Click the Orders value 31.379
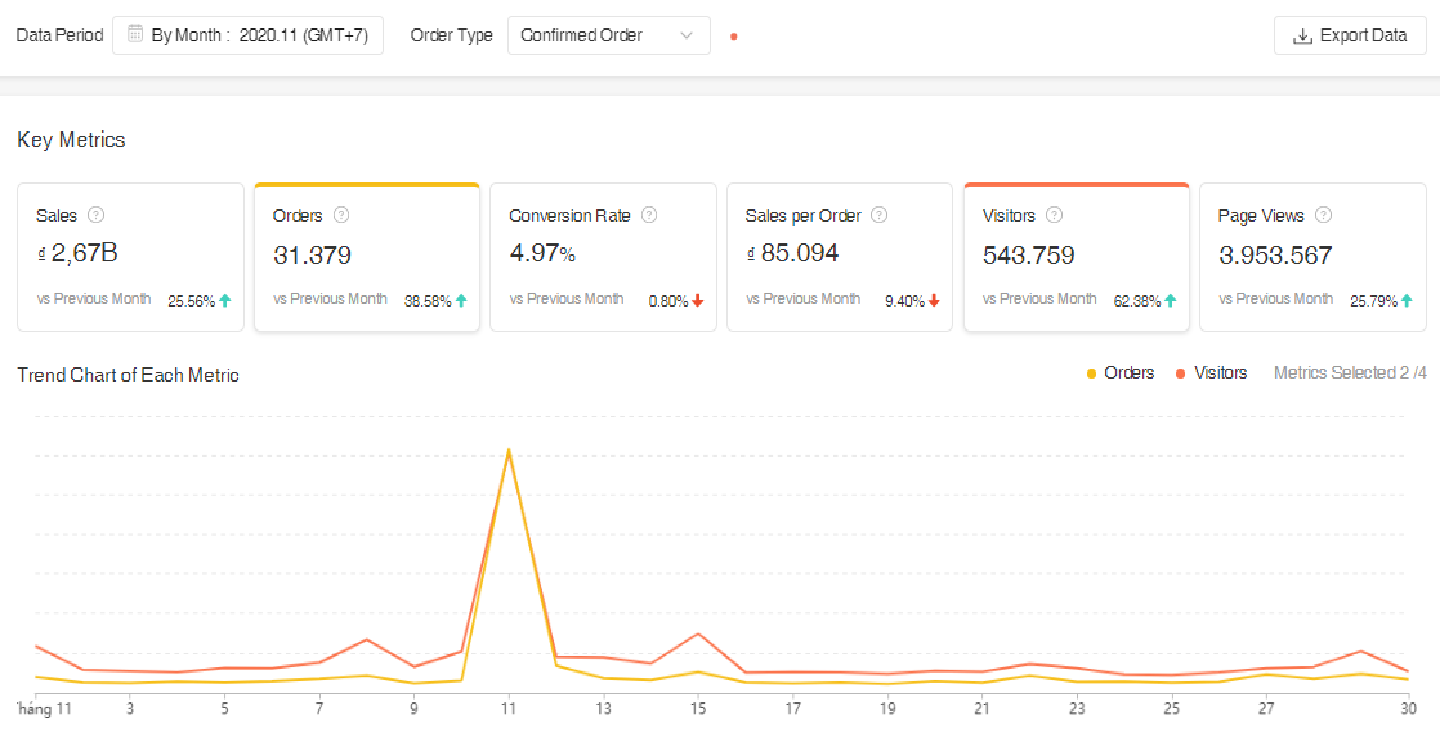Image resolution: width=1441 pixels, height=743 pixels. pos(312,255)
